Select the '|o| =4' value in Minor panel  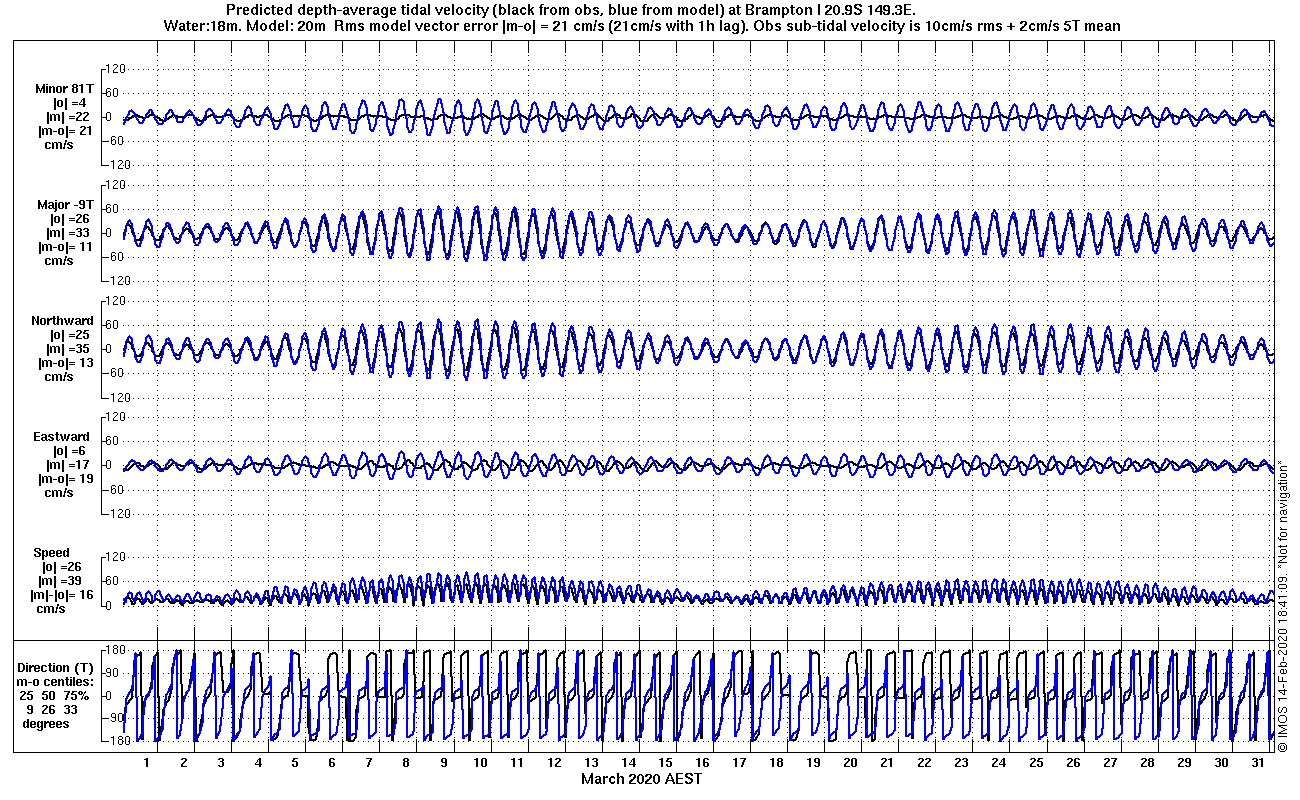69,103
